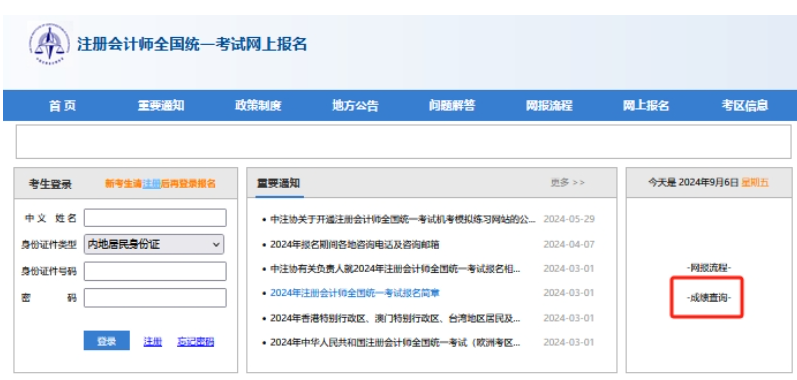Select 问题解答 in the nav bar

tap(452, 106)
